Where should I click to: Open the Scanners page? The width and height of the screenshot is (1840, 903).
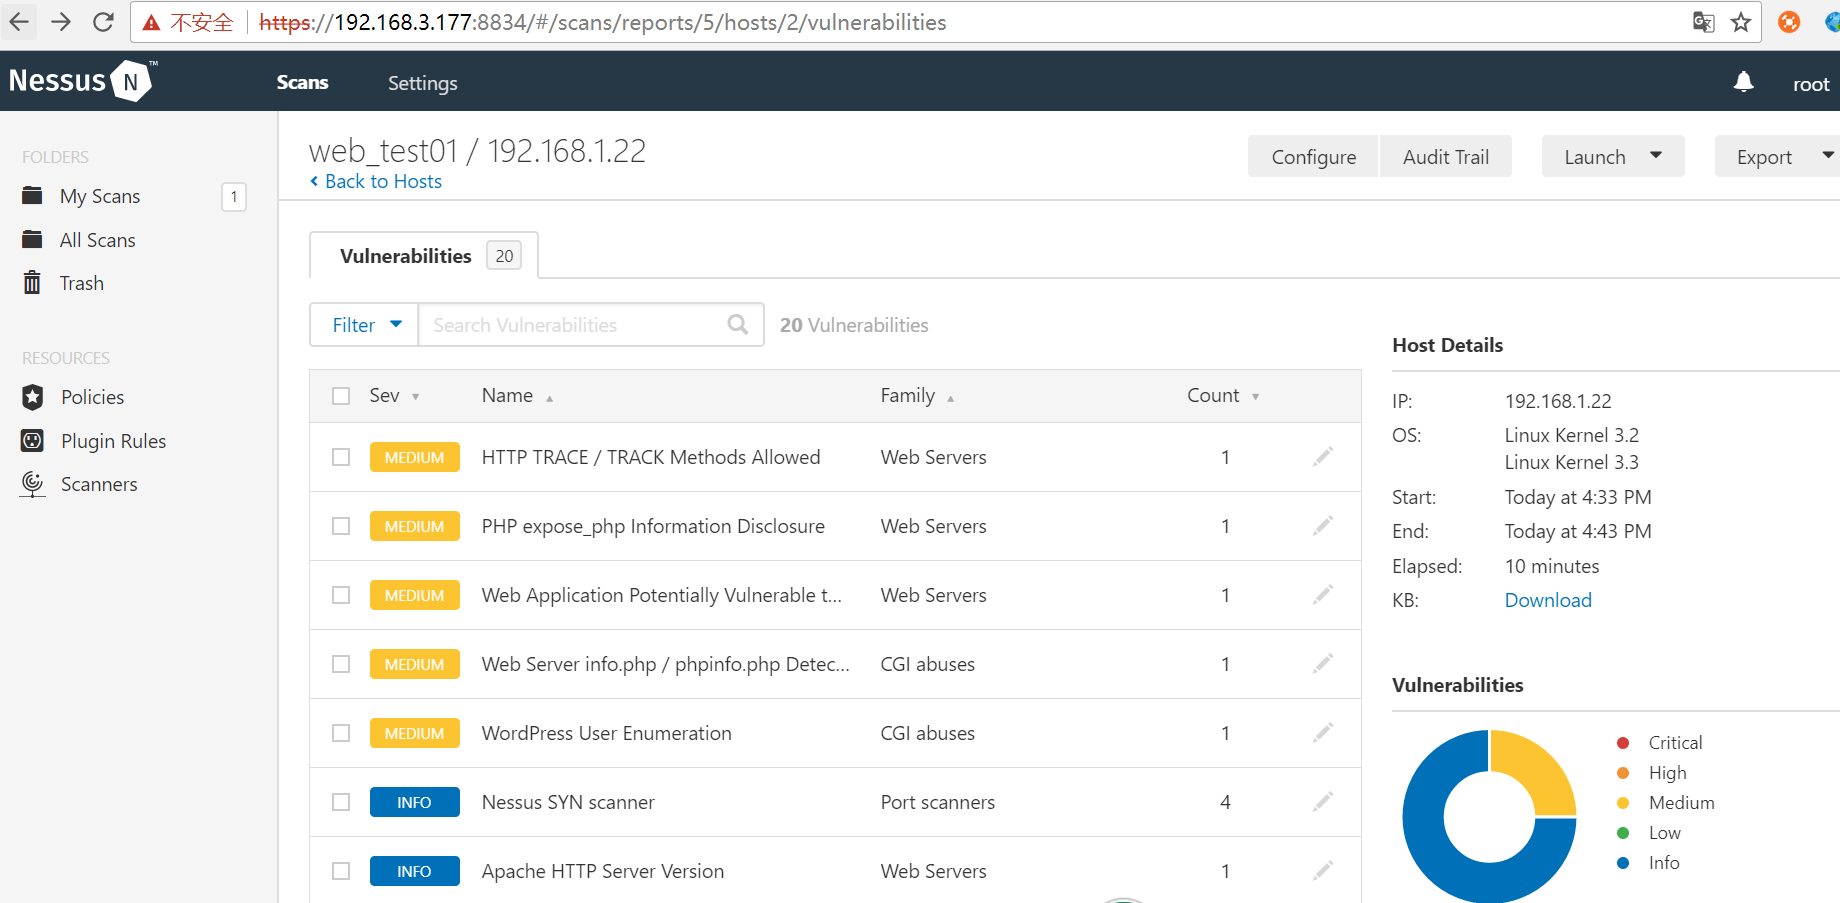[99, 484]
